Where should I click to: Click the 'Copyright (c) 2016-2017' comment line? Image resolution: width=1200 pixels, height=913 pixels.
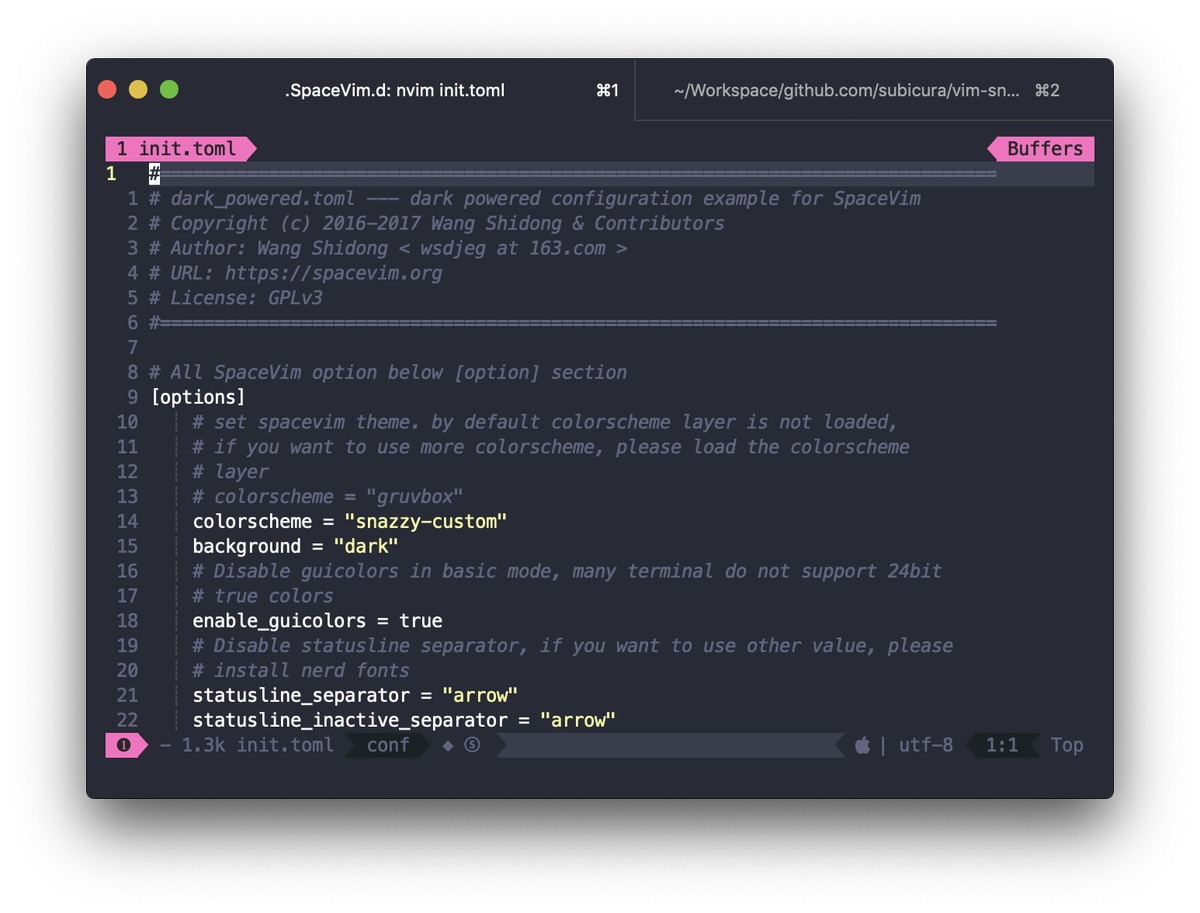coord(437,223)
